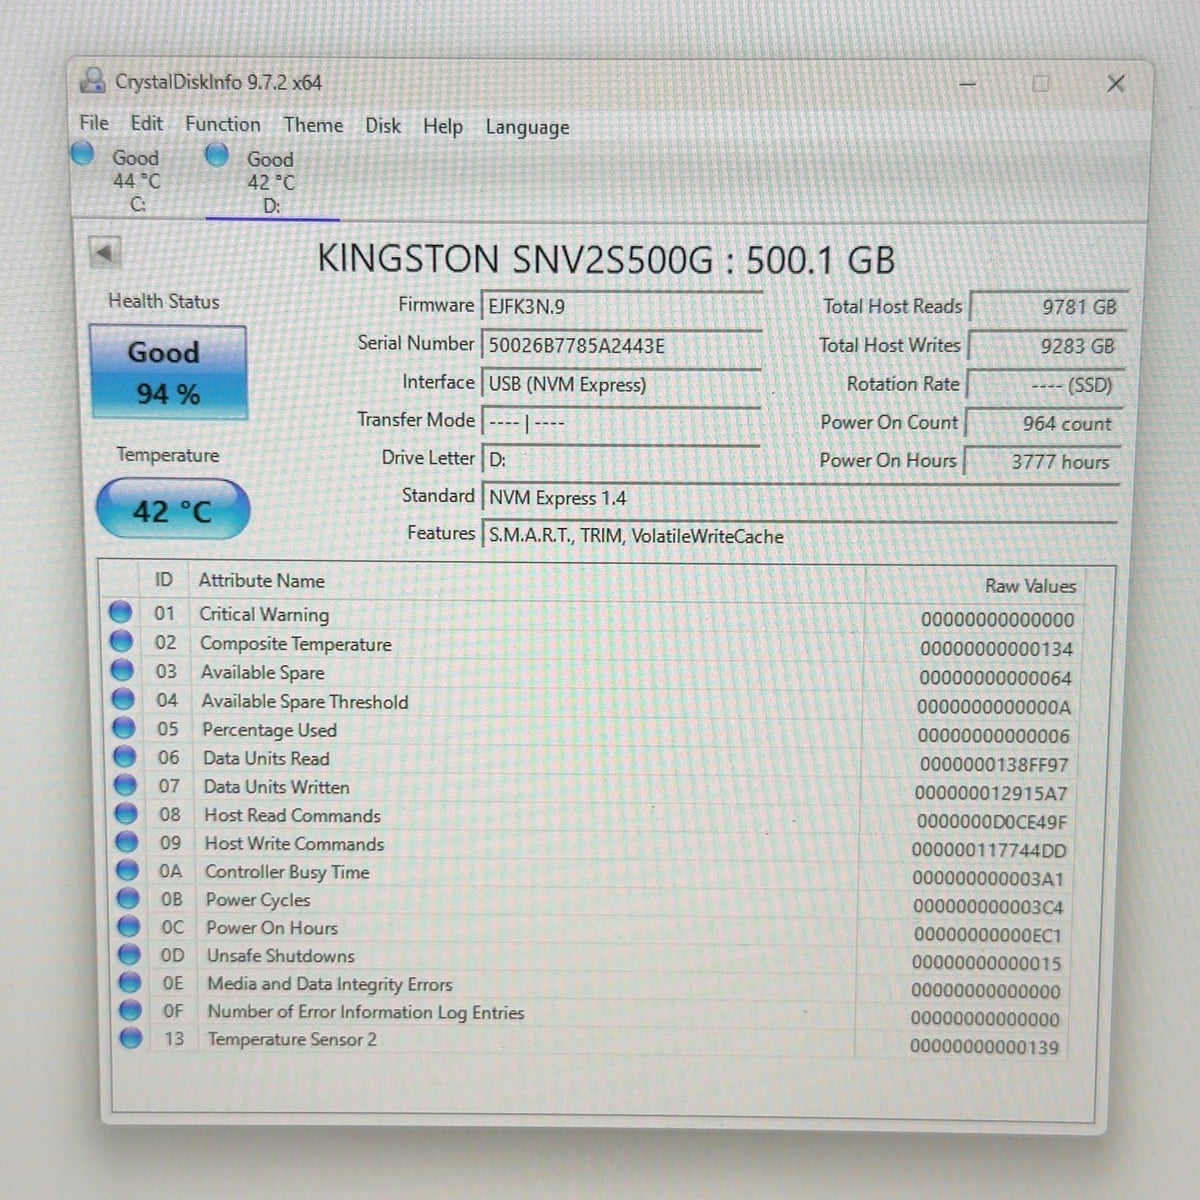Click the Firmware field EJFK3N.9
Image resolution: width=1200 pixels, height=1200 pixels.
point(621,307)
